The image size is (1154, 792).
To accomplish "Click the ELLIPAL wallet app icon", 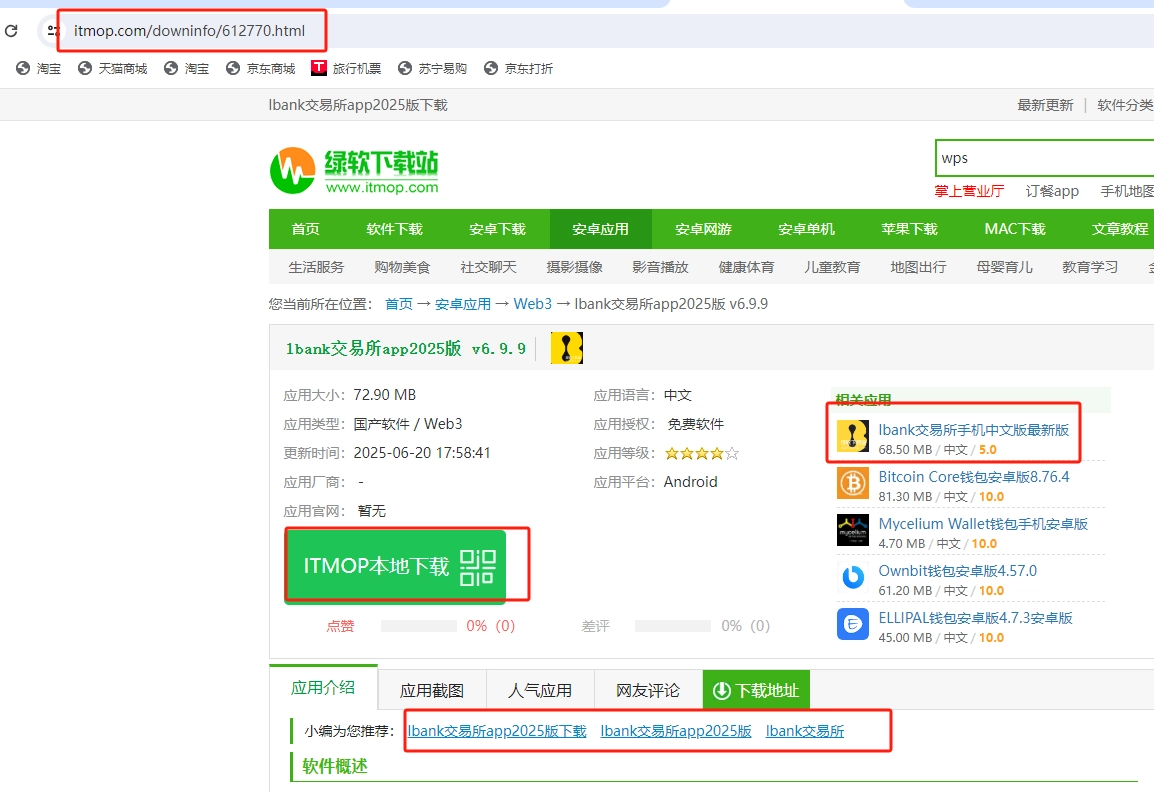I will click(x=853, y=624).
